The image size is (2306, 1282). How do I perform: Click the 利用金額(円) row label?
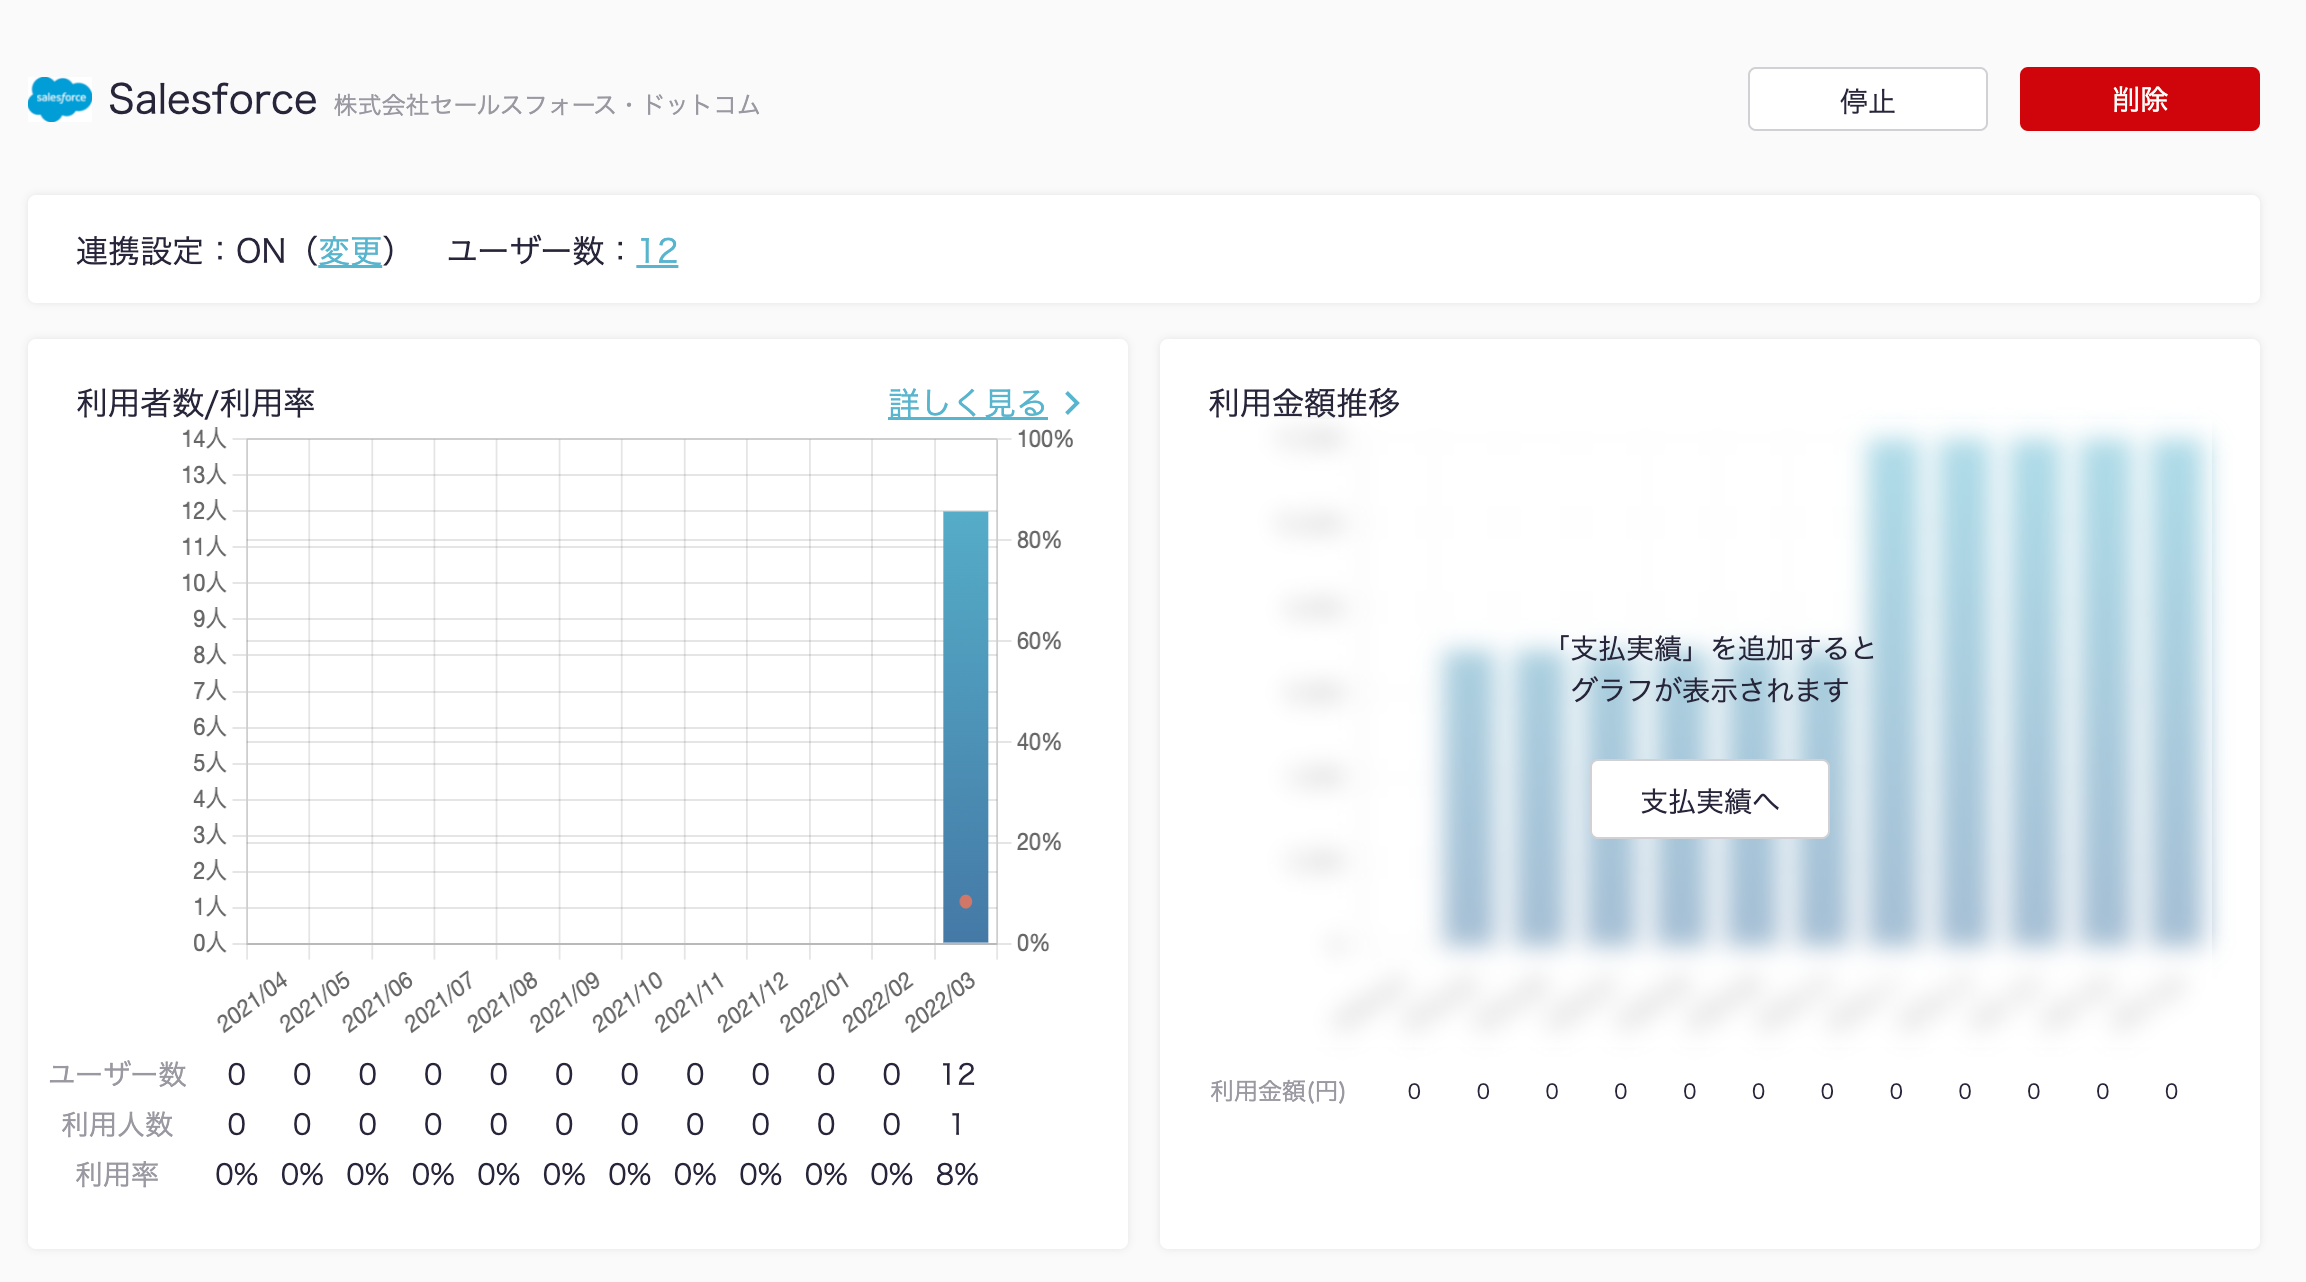[1277, 1091]
